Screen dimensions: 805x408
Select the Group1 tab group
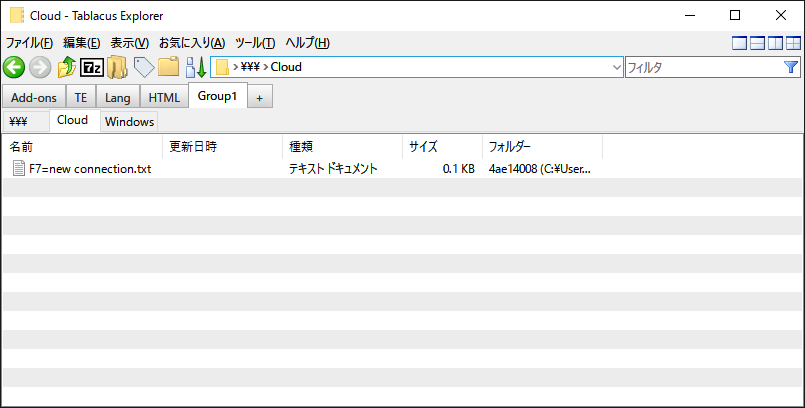click(x=218, y=96)
